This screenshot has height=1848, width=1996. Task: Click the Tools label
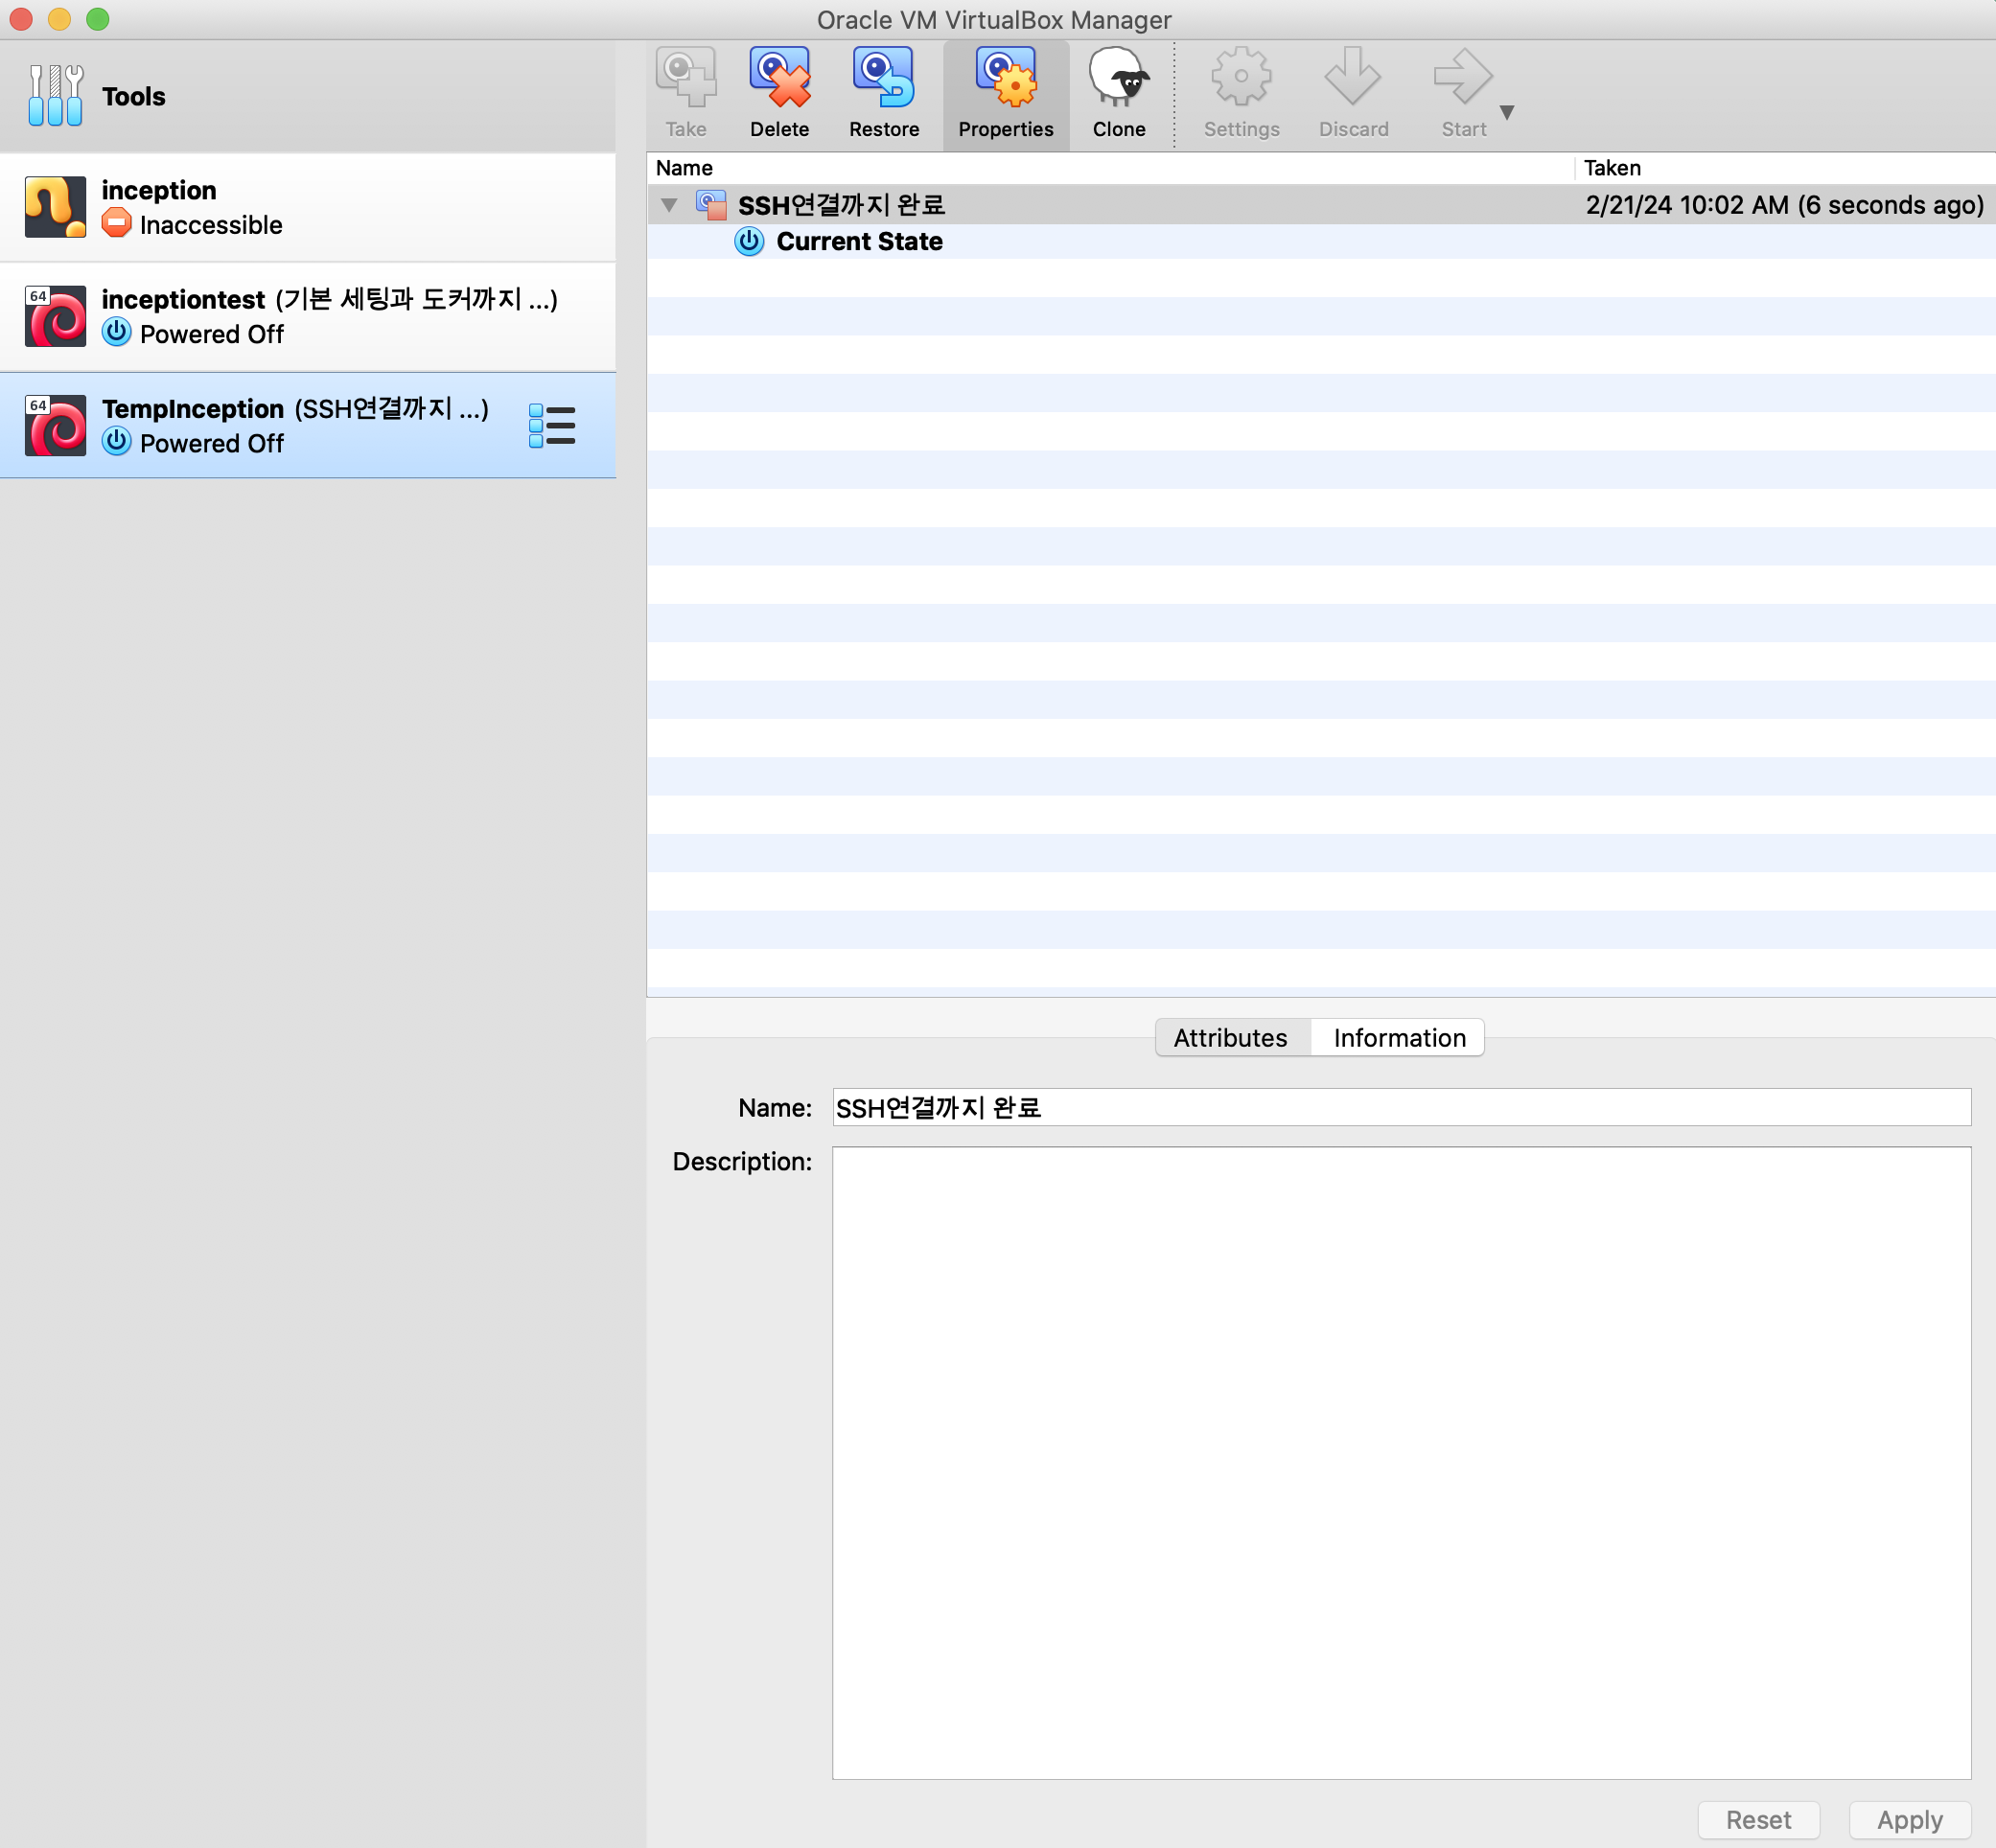[134, 96]
